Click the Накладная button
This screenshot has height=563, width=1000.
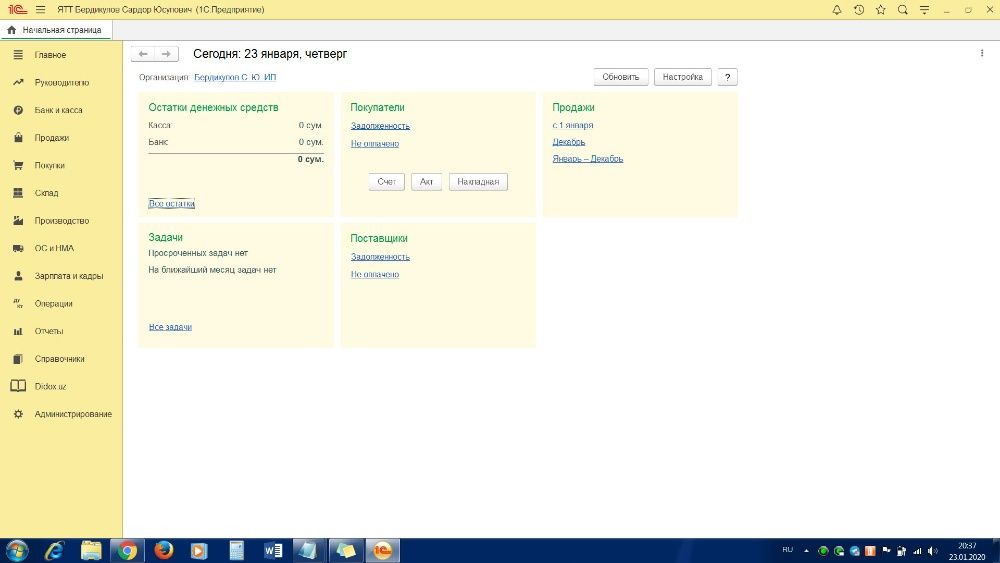tap(478, 182)
